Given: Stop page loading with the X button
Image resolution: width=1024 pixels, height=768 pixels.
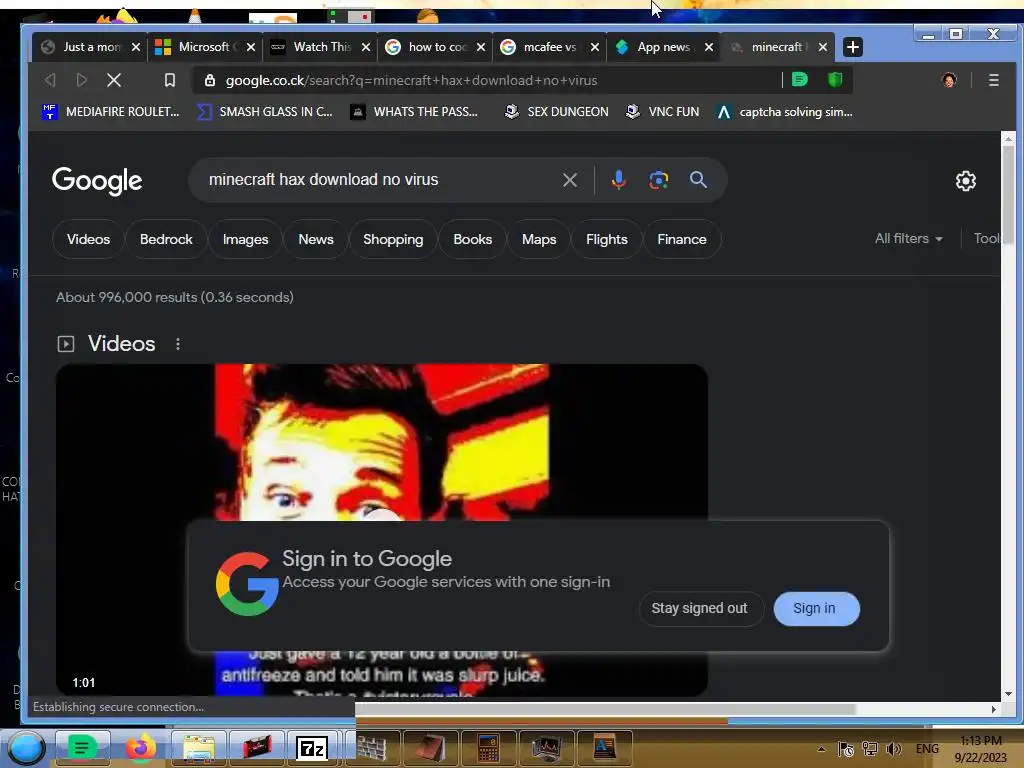Looking at the screenshot, I should (x=114, y=80).
